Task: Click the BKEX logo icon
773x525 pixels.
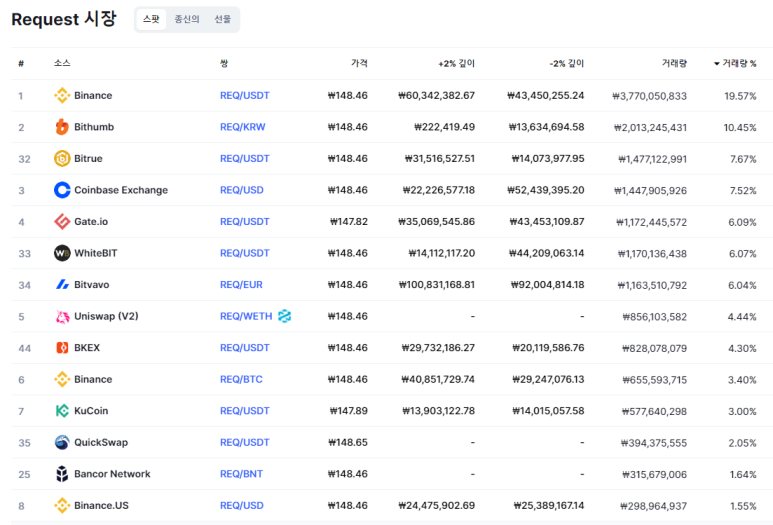Action: coord(62,348)
